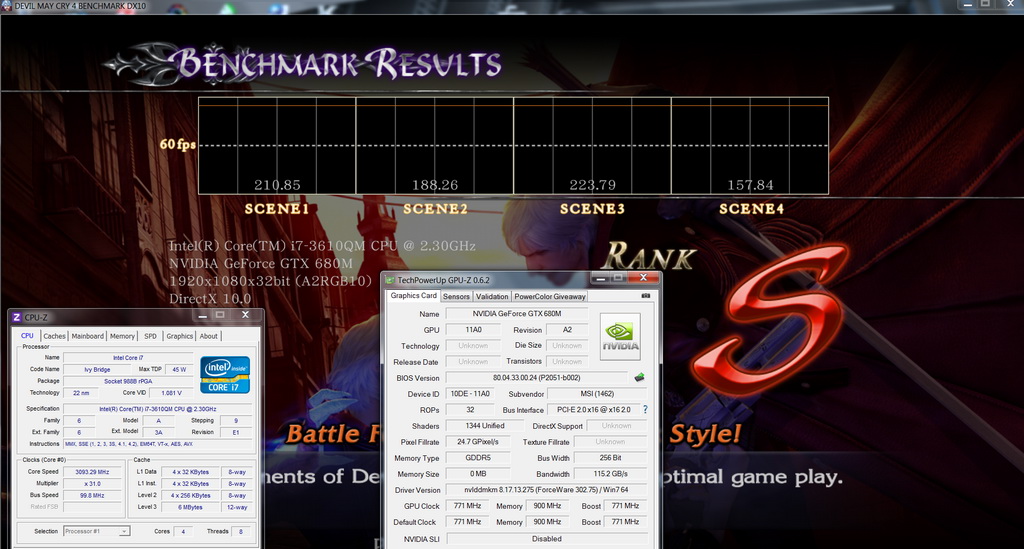Open the SPD tab in CPU-Z

click(150, 336)
